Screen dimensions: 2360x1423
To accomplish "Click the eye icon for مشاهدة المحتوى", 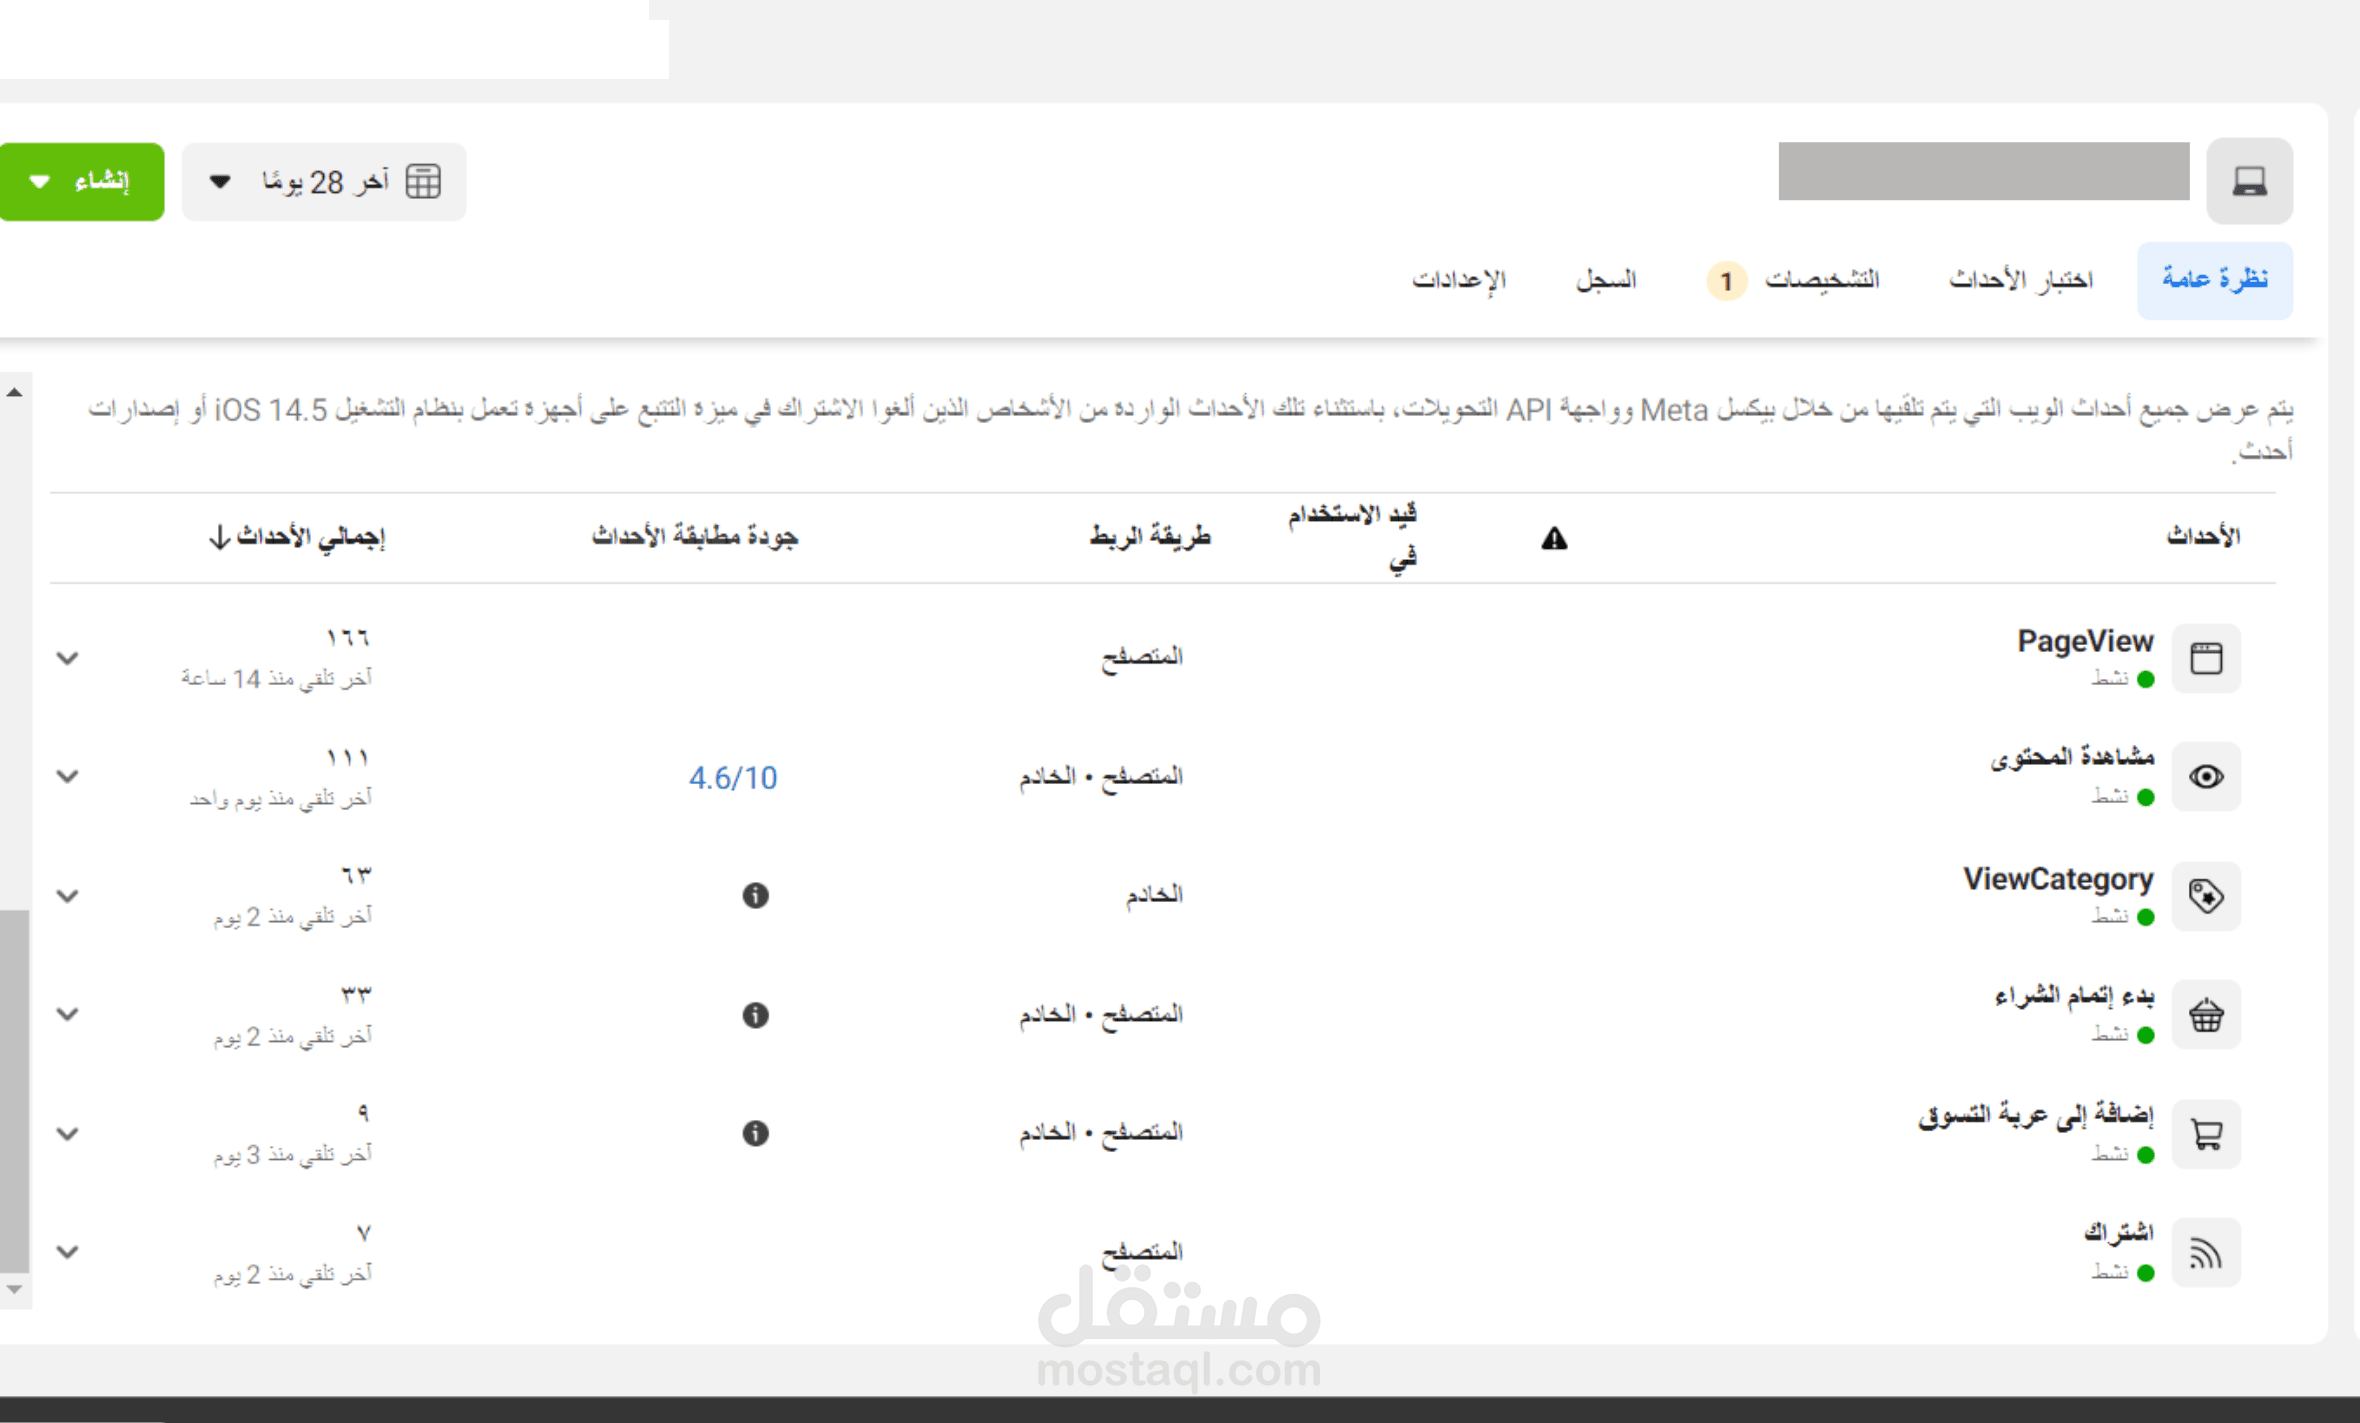I will [2205, 777].
